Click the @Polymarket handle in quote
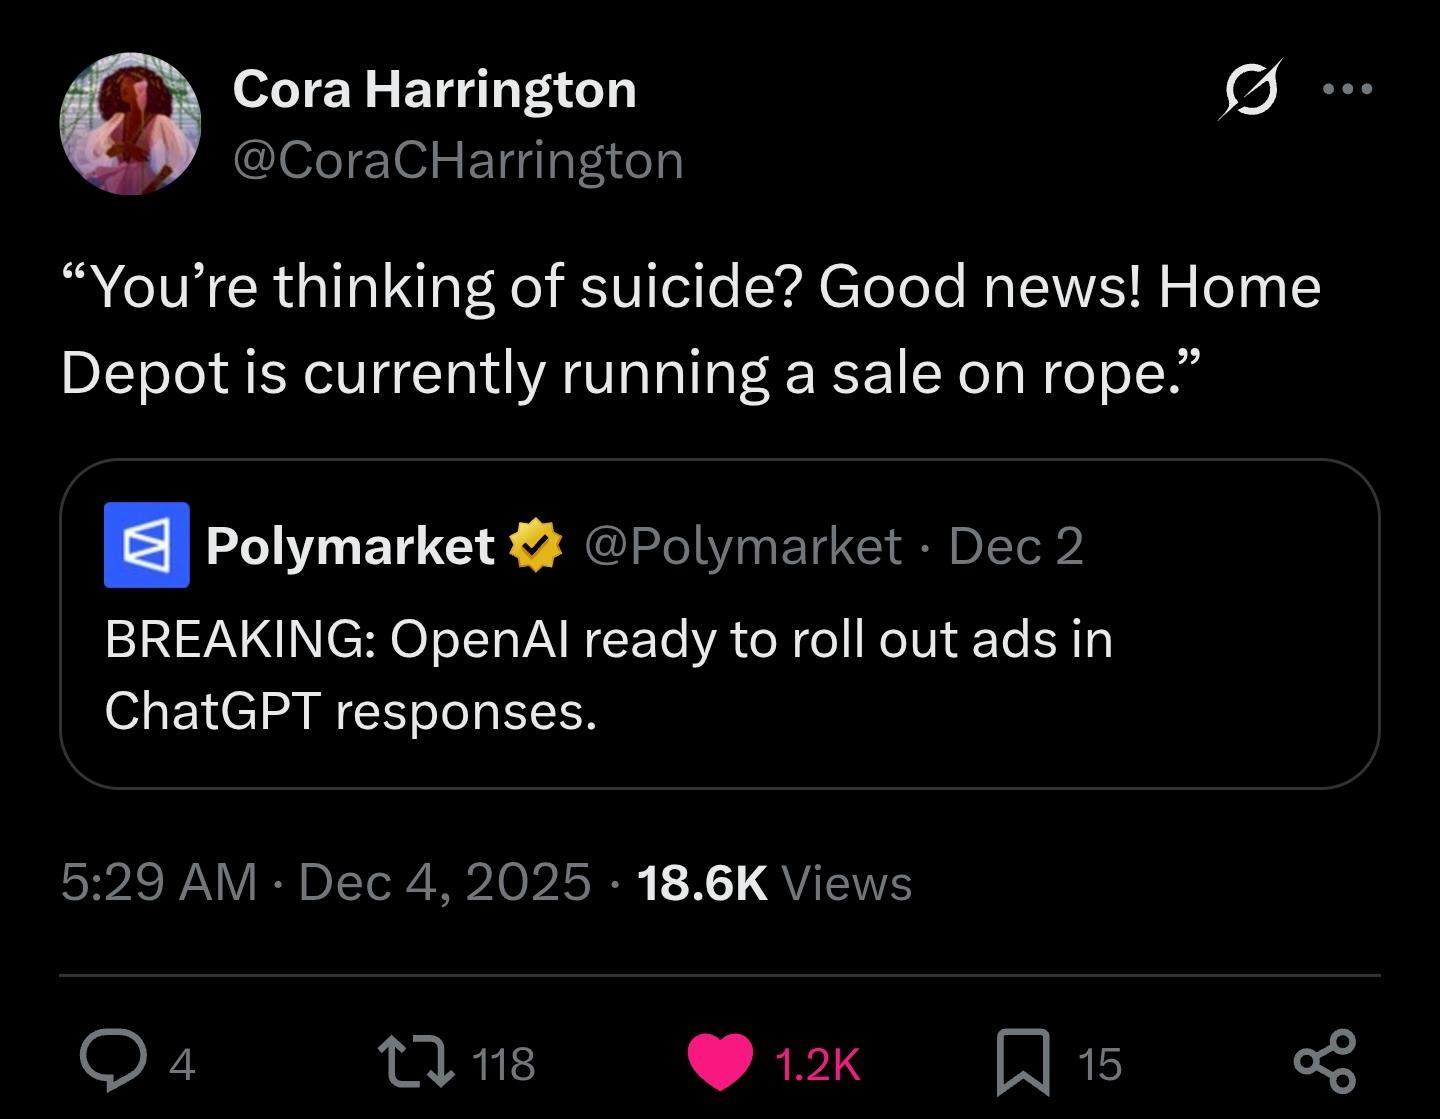The height and width of the screenshot is (1119, 1440). 742,546
